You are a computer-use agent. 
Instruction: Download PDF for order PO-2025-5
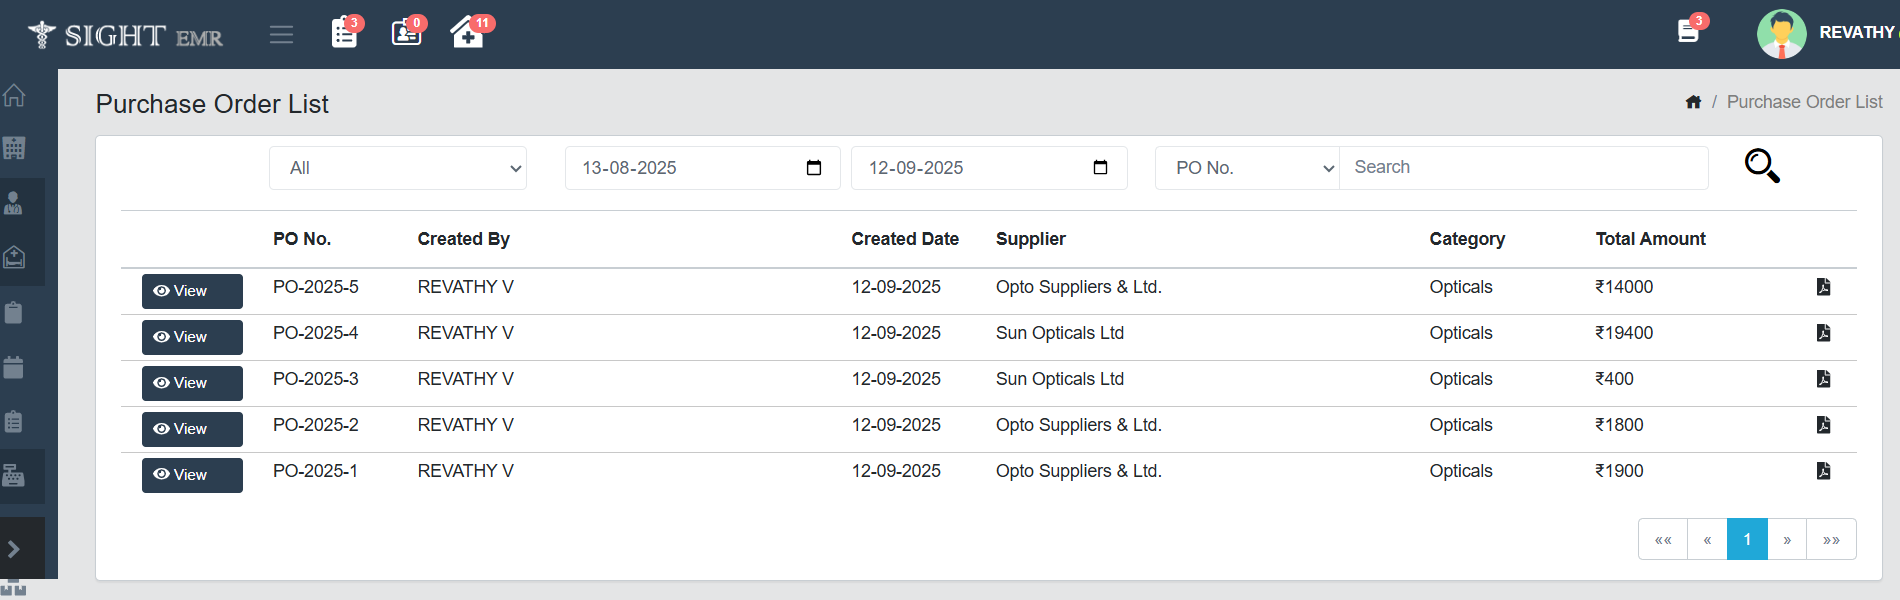(1823, 287)
